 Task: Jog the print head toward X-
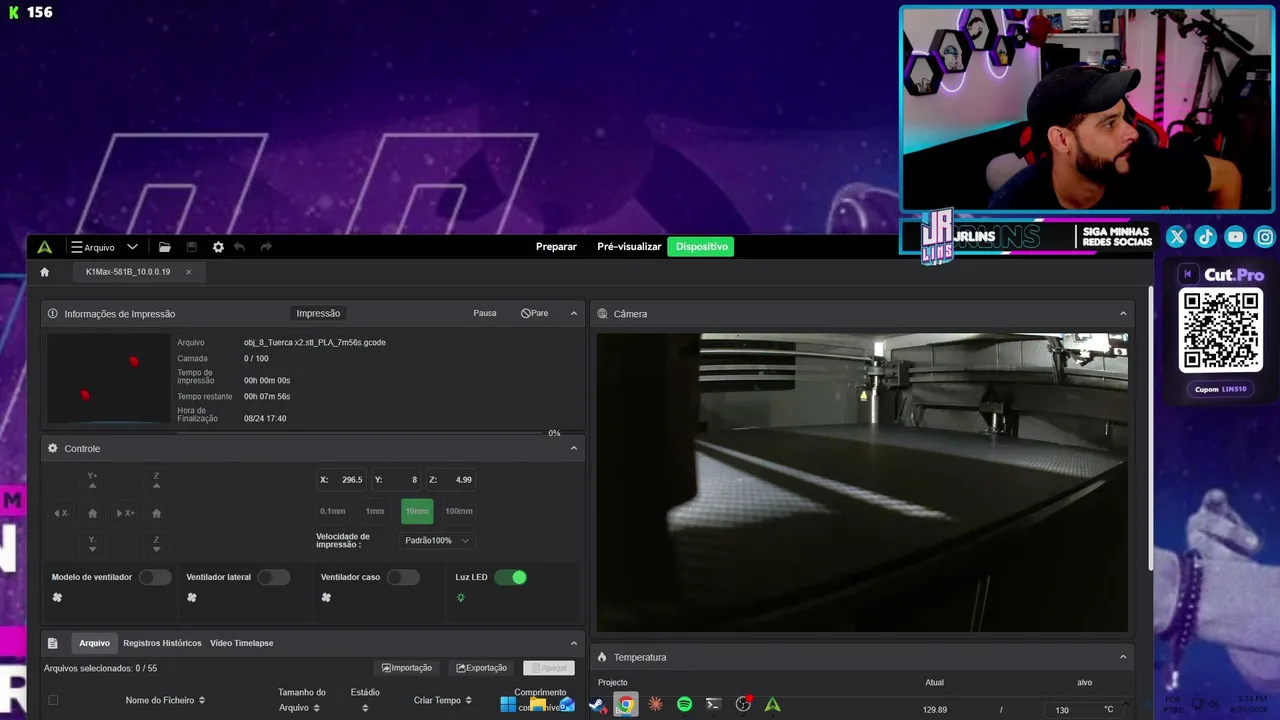[x=61, y=513]
